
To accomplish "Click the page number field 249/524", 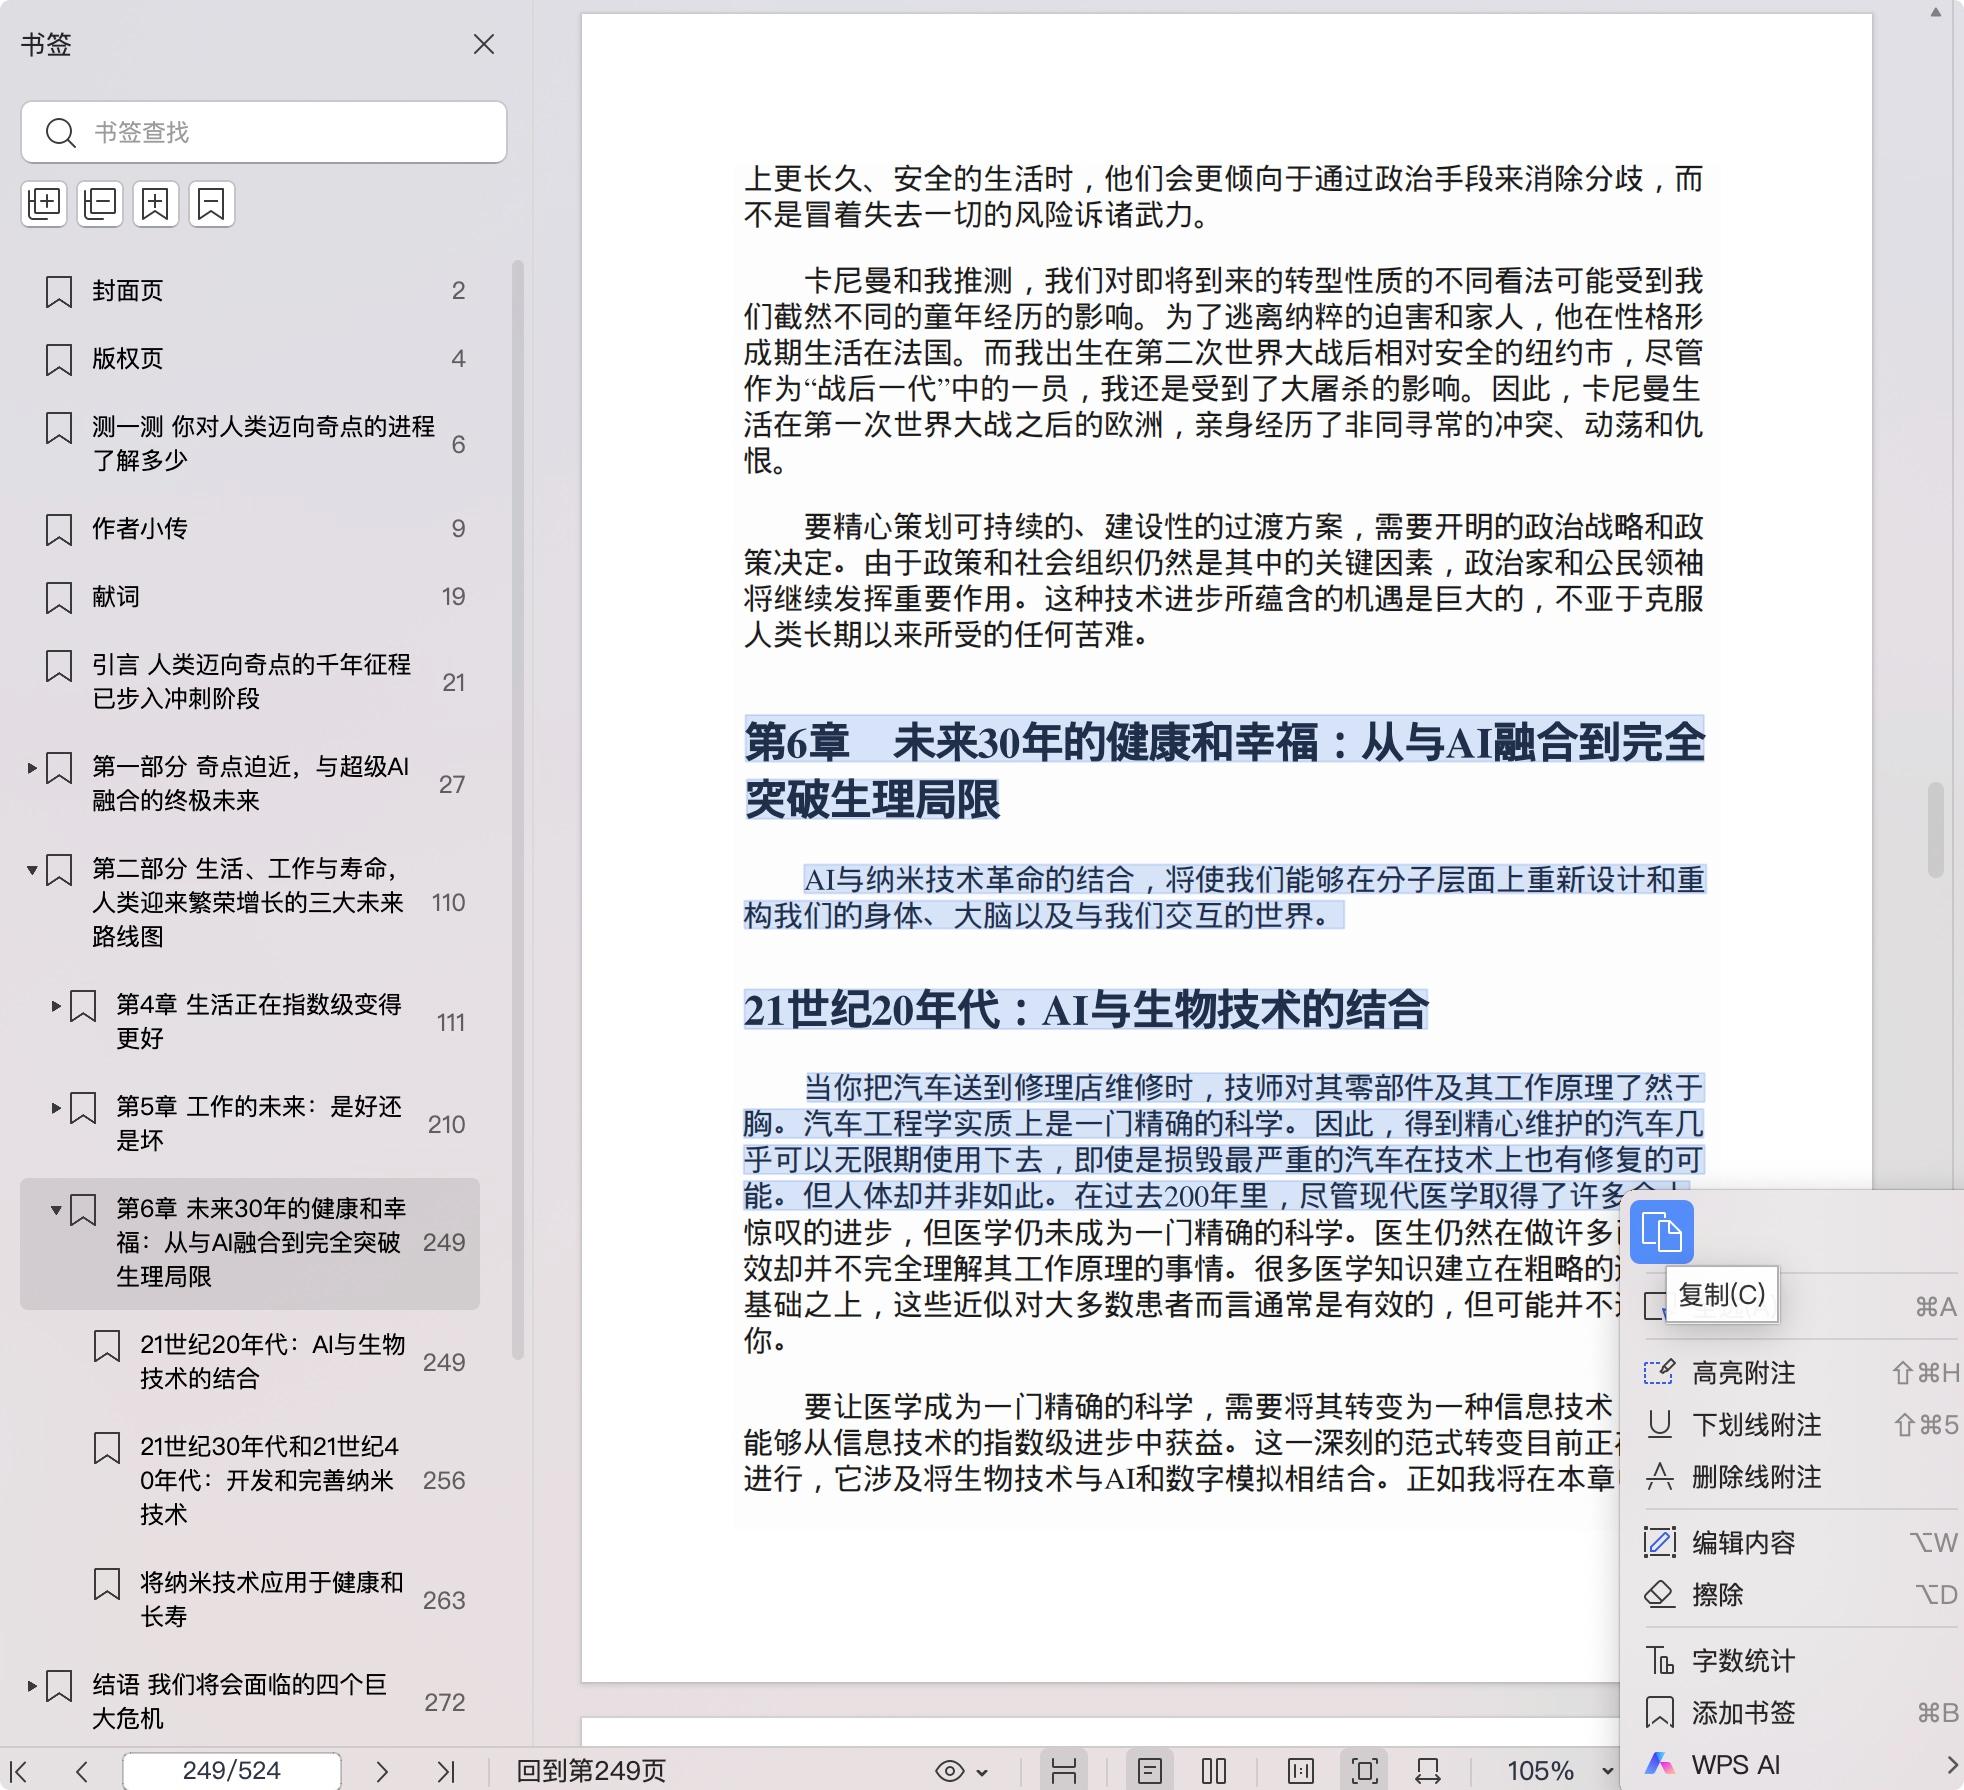I will [232, 1771].
